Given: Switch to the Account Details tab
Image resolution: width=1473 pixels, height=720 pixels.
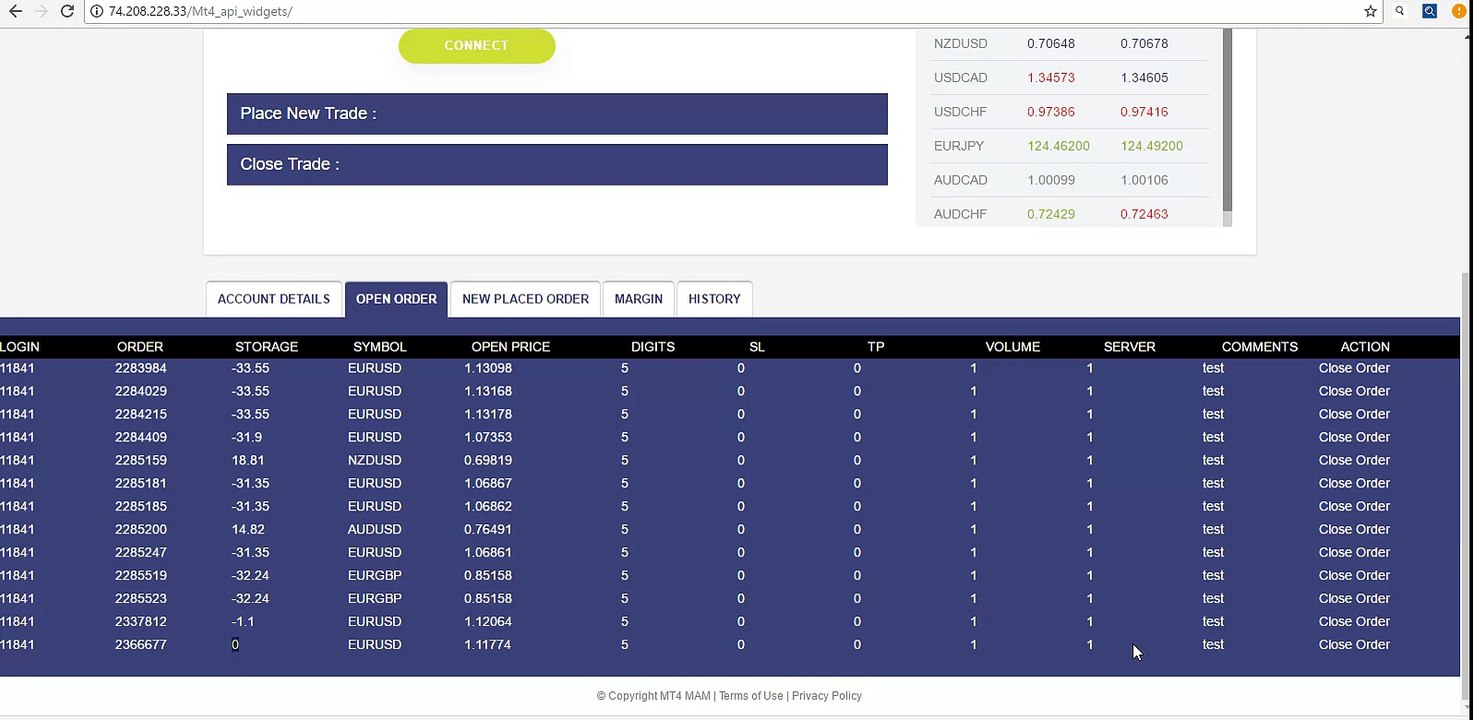Looking at the screenshot, I should click(273, 299).
